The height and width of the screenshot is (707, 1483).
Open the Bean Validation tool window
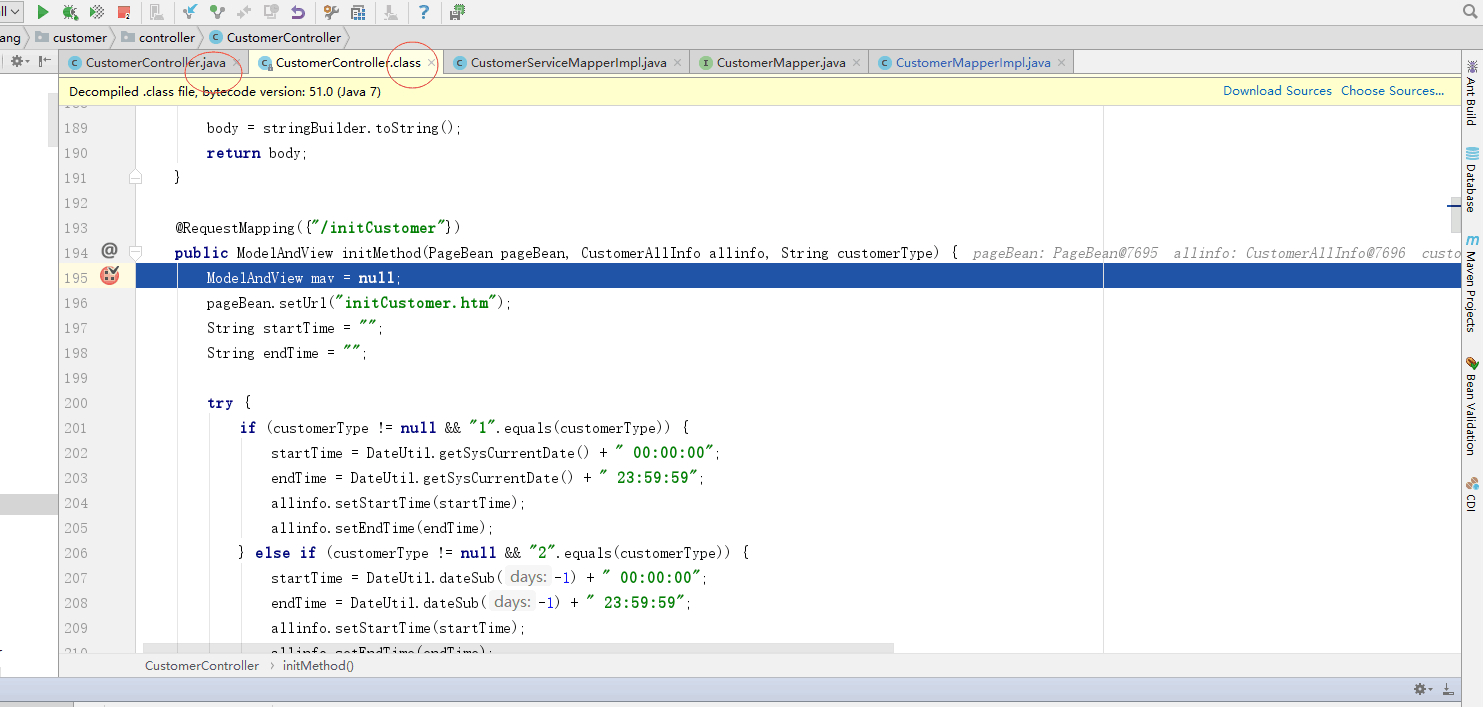click(x=1471, y=405)
